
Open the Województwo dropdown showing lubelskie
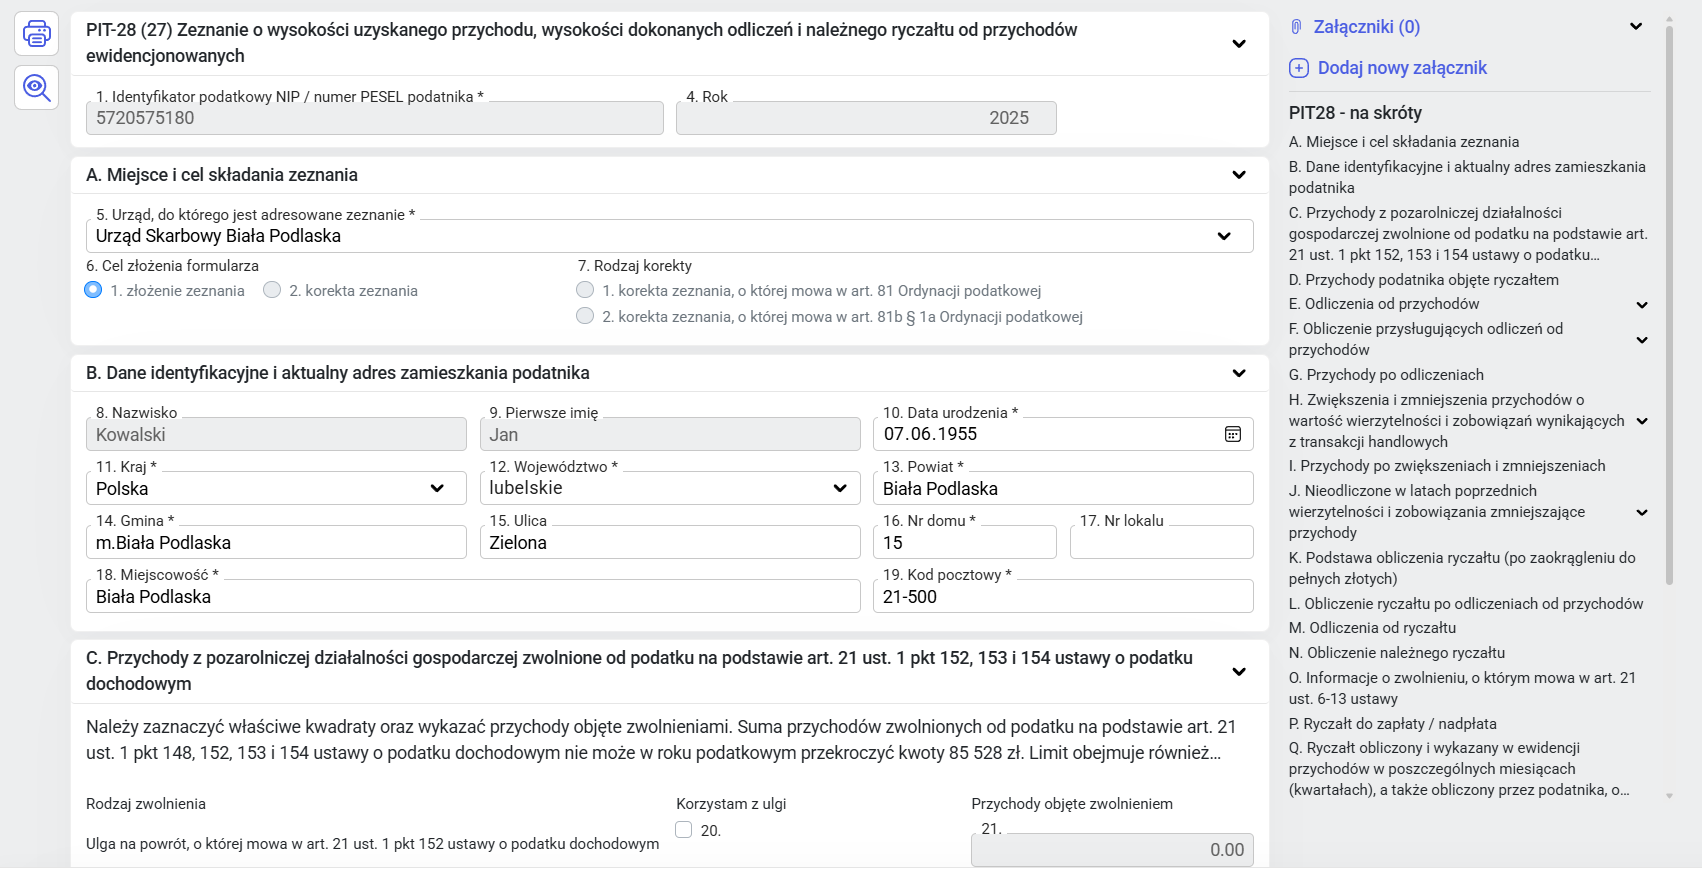pyautogui.click(x=840, y=488)
